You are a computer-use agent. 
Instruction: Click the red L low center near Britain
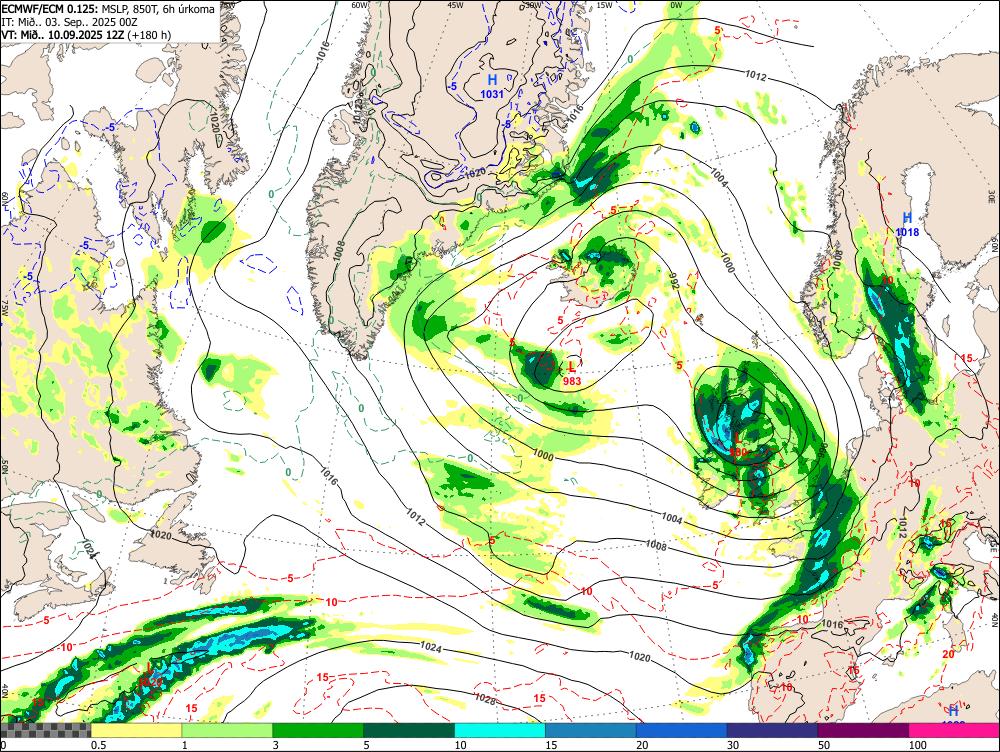pos(738,438)
